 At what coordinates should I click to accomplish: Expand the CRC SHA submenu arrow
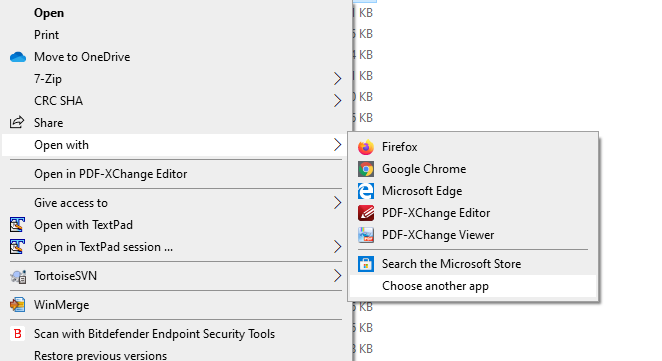pyautogui.click(x=337, y=100)
